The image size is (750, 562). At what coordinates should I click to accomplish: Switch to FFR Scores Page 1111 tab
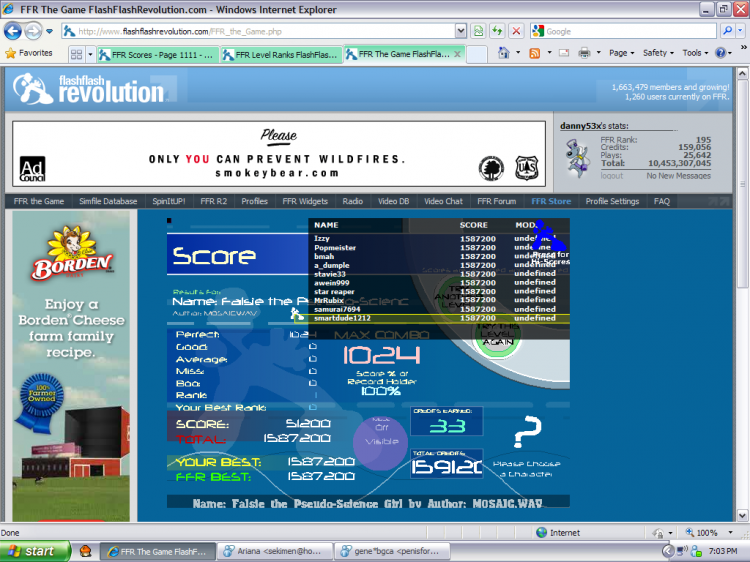158,55
